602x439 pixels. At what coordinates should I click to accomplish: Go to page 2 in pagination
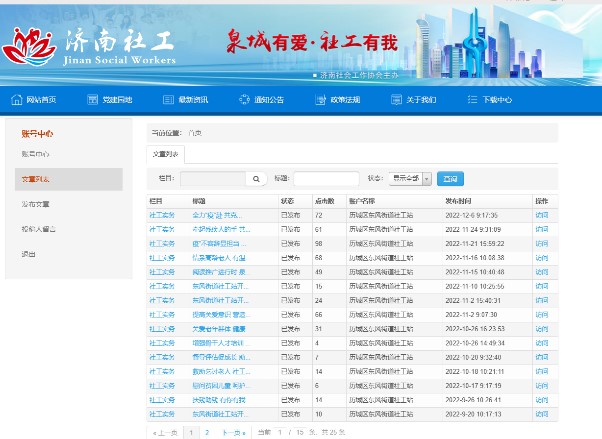coord(206,432)
